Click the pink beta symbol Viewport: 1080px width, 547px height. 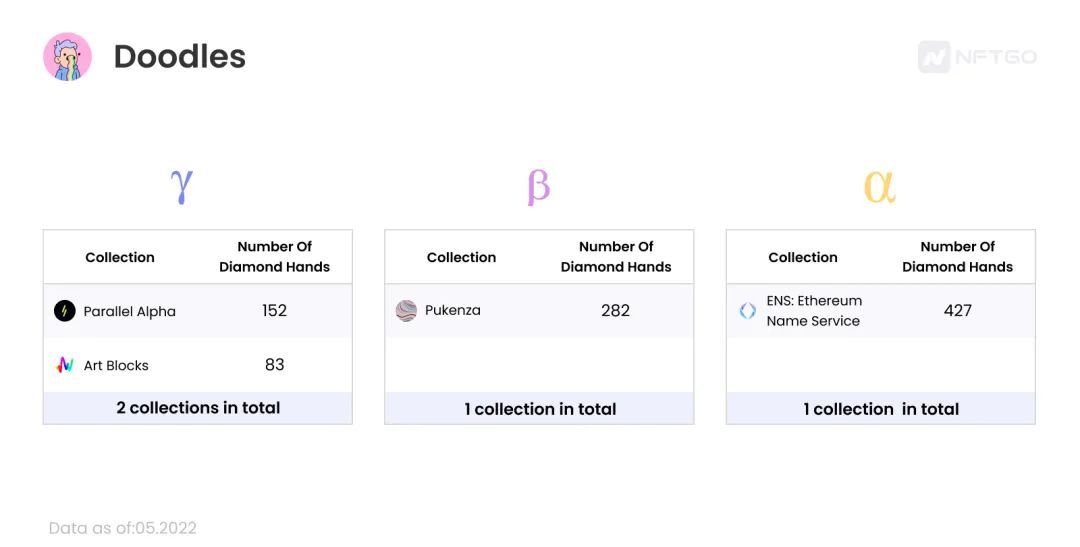pyautogui.click(x=539, y=187)
